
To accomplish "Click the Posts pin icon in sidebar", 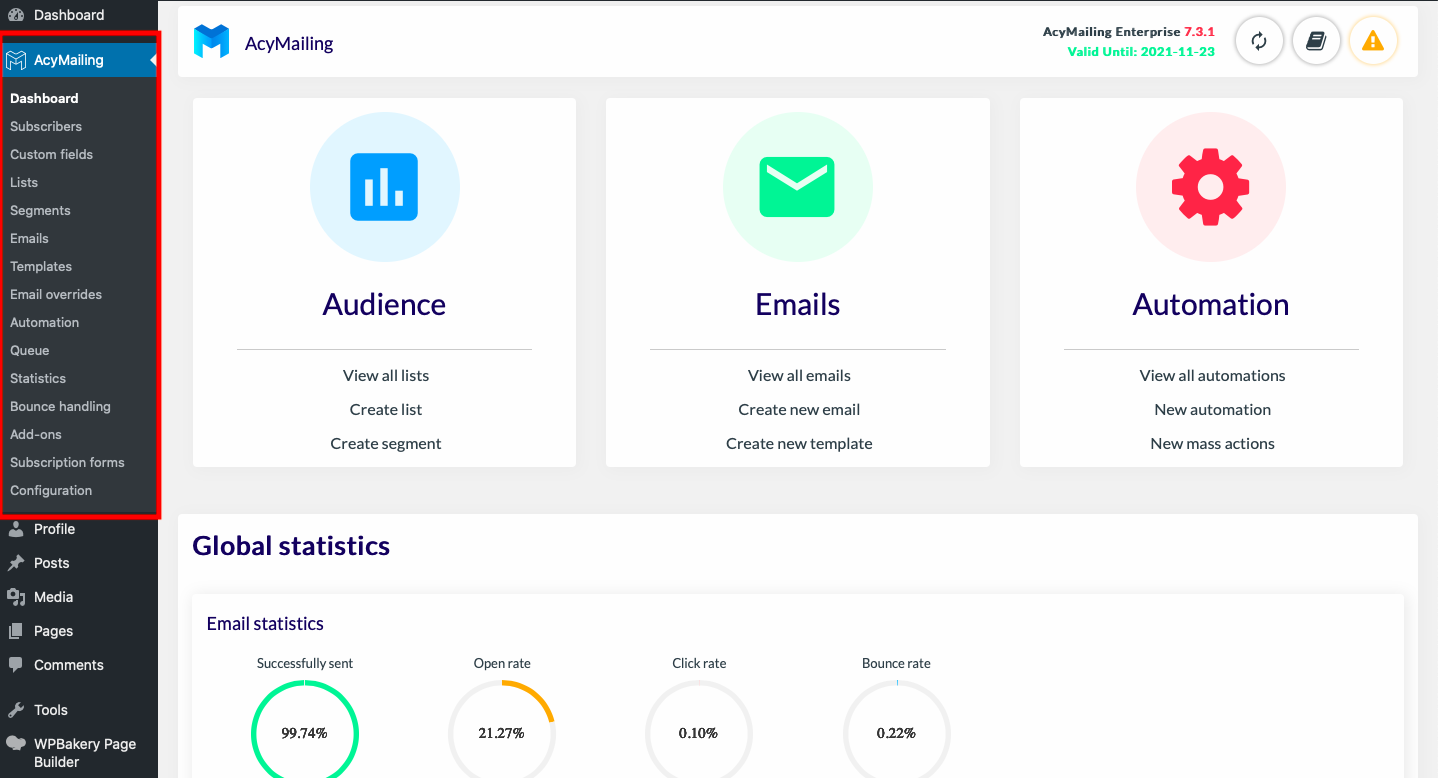I will [x=16, y=563].
